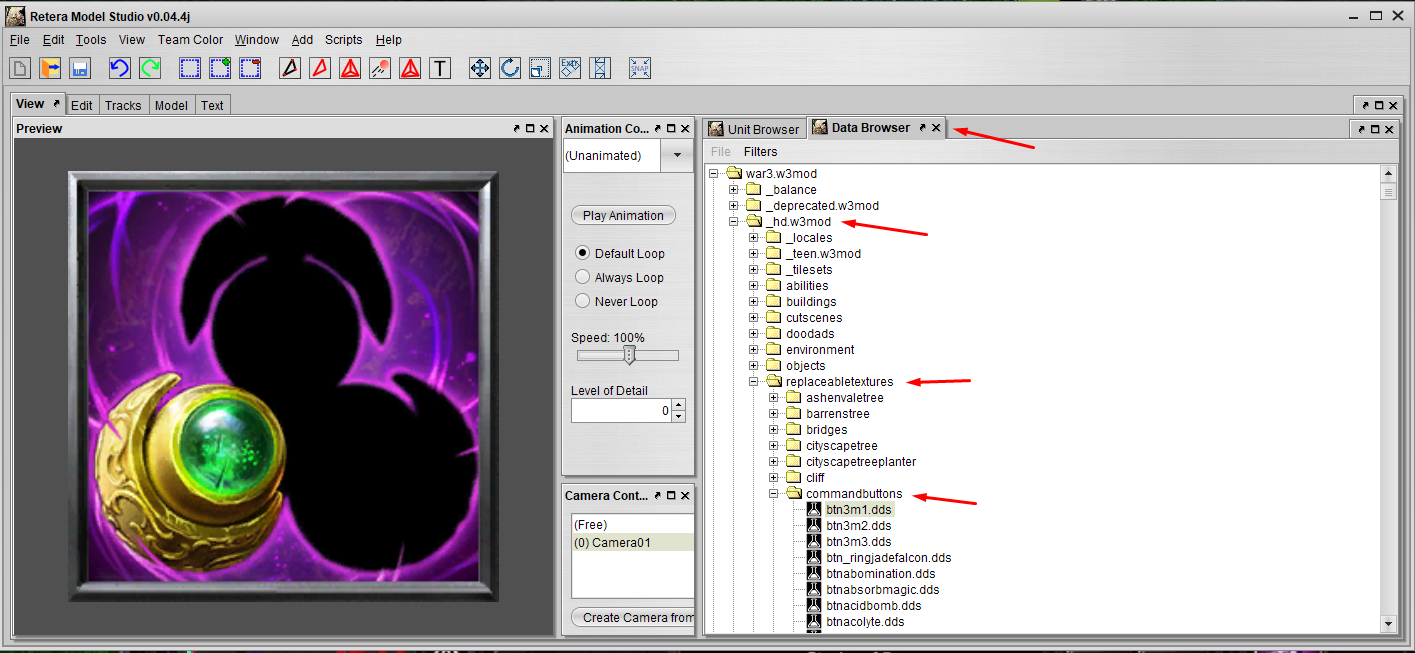The image size is (1415, 653).
Task: Select btn_ringjadefalcon.dds in the tree
Action: [x=888, y=558]
